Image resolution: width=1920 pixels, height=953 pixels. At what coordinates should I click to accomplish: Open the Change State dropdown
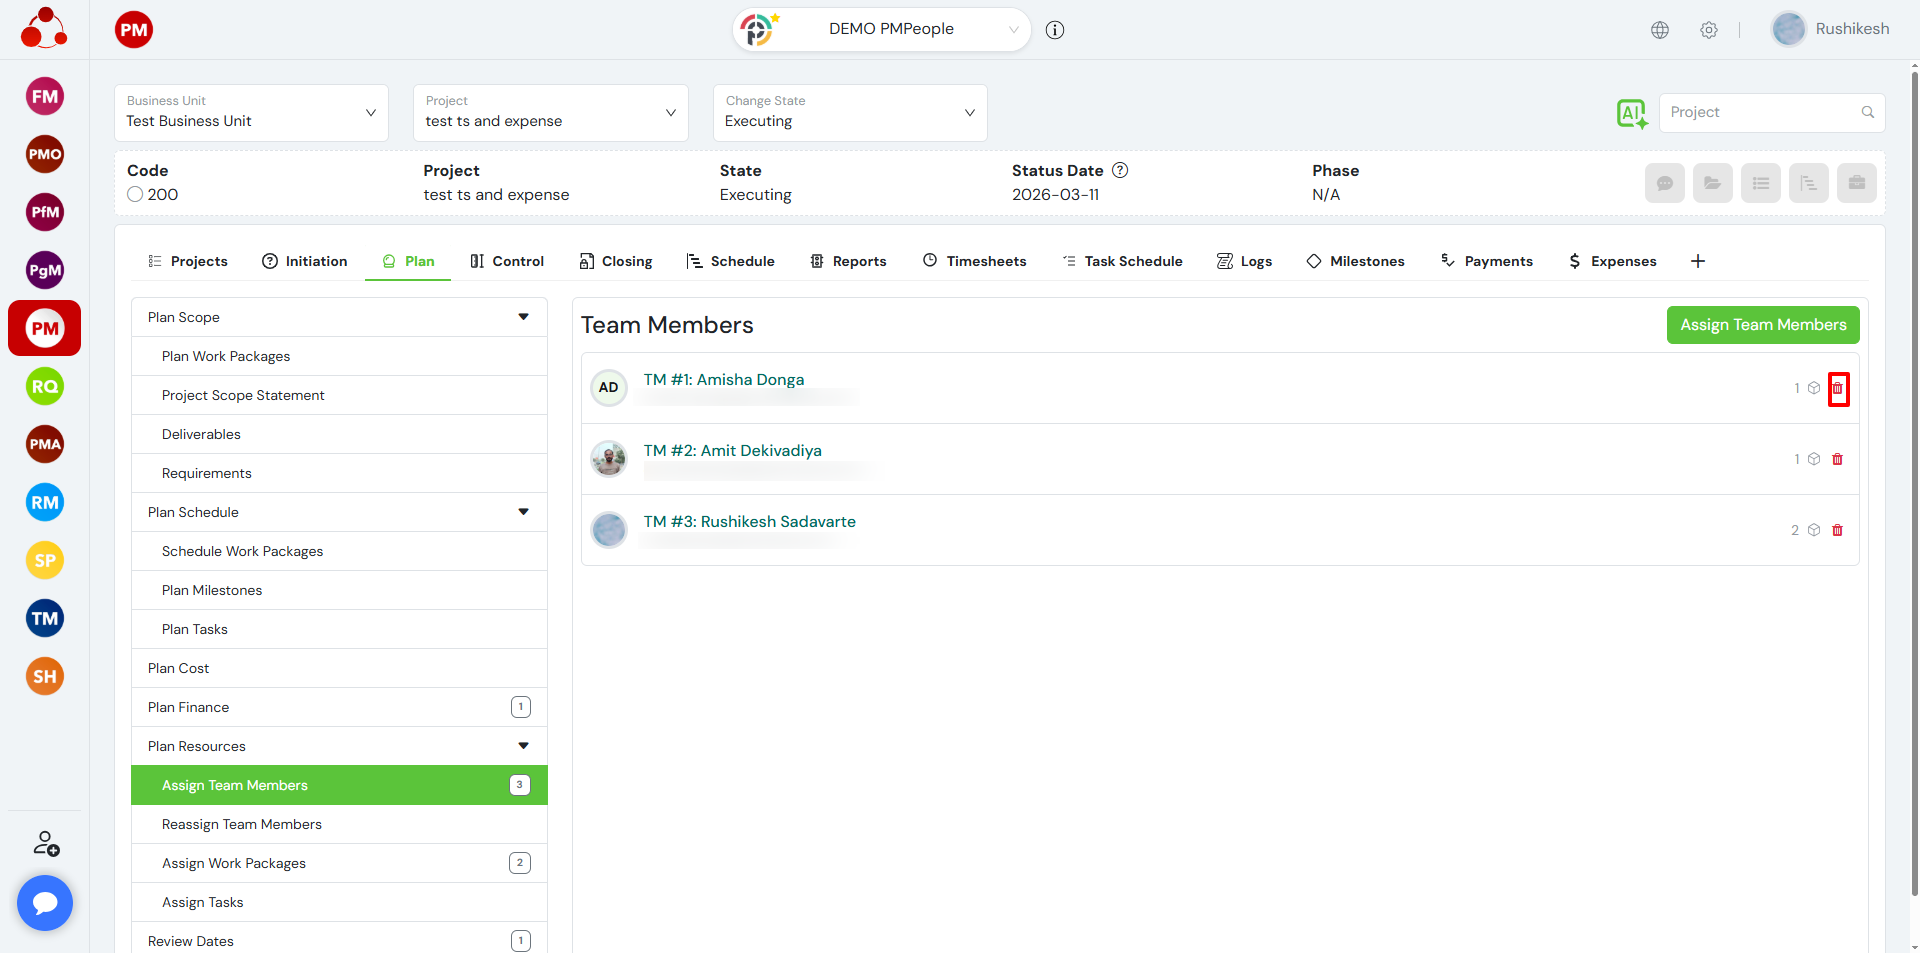850,113
